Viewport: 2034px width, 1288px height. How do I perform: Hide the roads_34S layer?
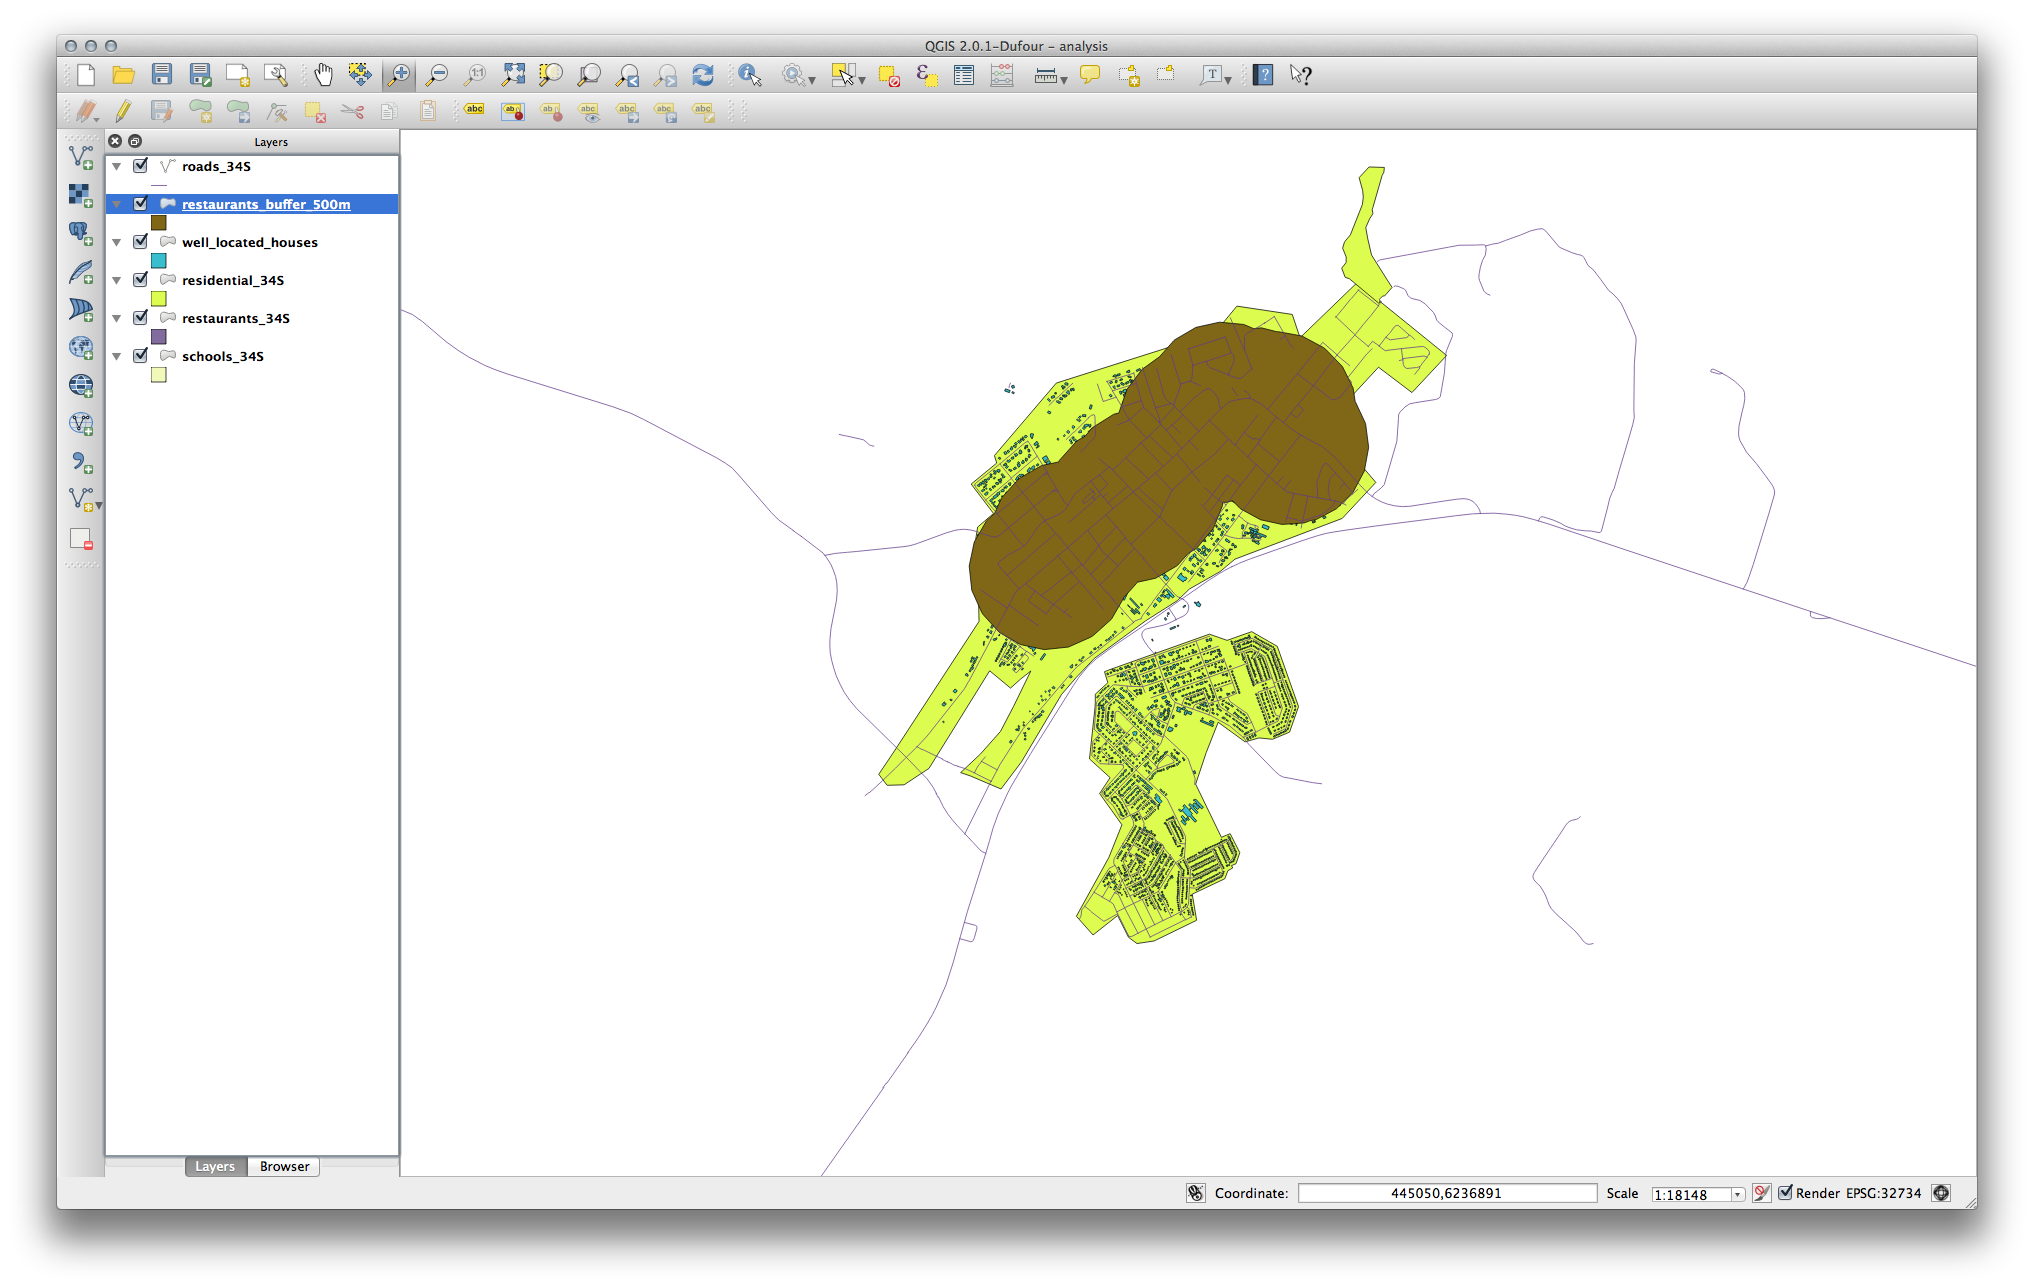[x=141, y=166]
